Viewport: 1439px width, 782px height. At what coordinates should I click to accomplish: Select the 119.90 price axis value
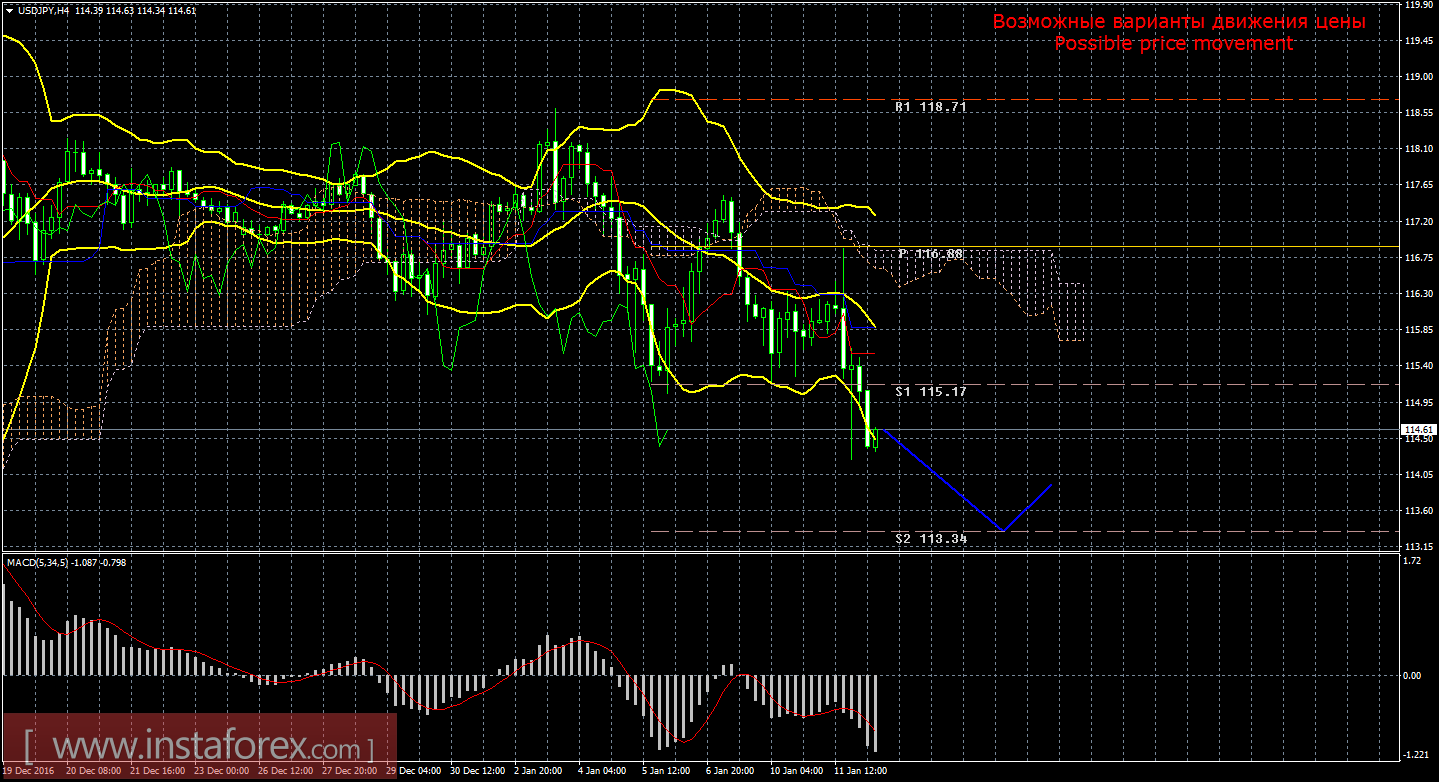pyautogui.click(x=1418, y=5)
